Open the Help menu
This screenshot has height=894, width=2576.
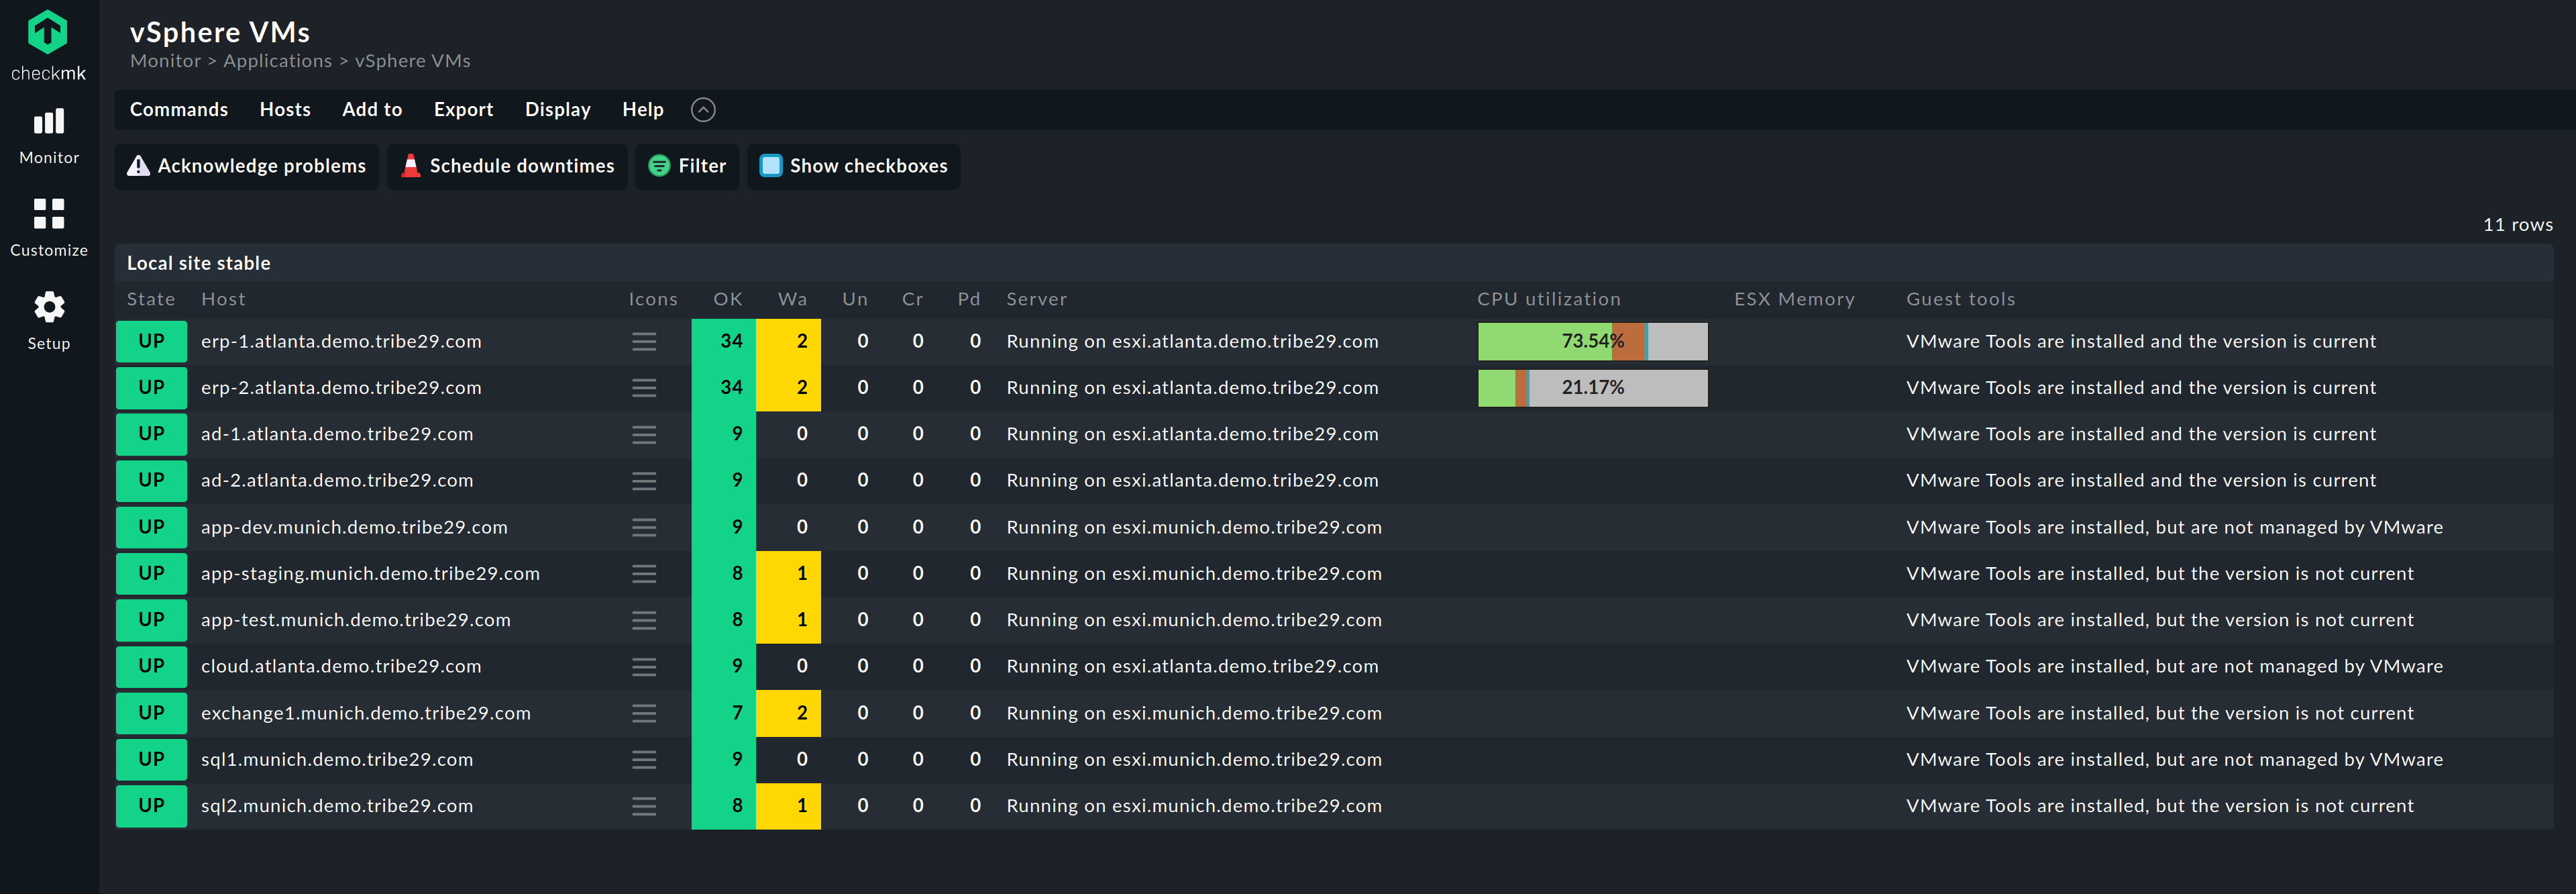pyautogui.click(x=642, y=110)
